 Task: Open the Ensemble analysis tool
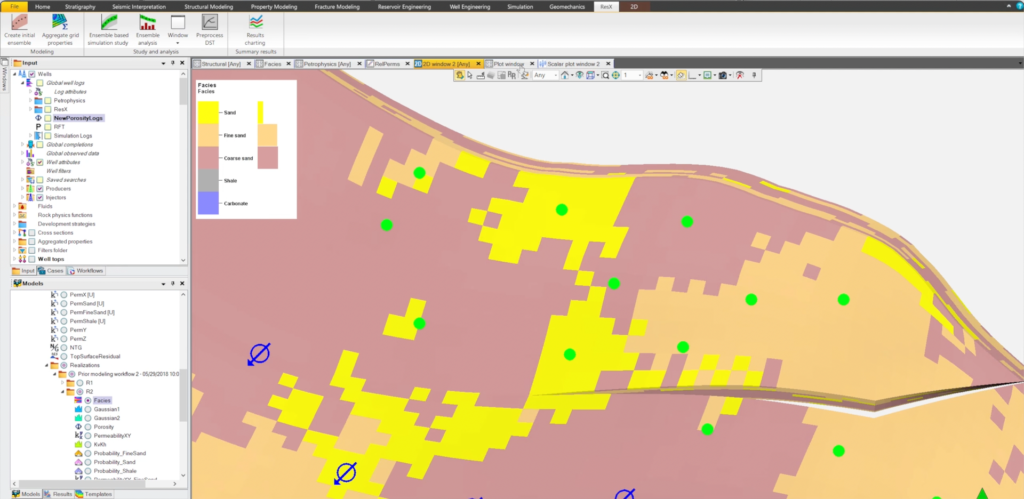click(x=147, y=22)
